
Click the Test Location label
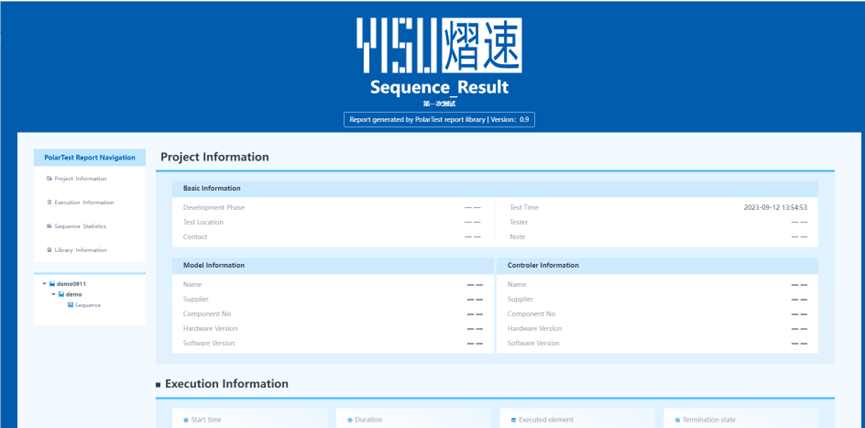tap(203, 222)
